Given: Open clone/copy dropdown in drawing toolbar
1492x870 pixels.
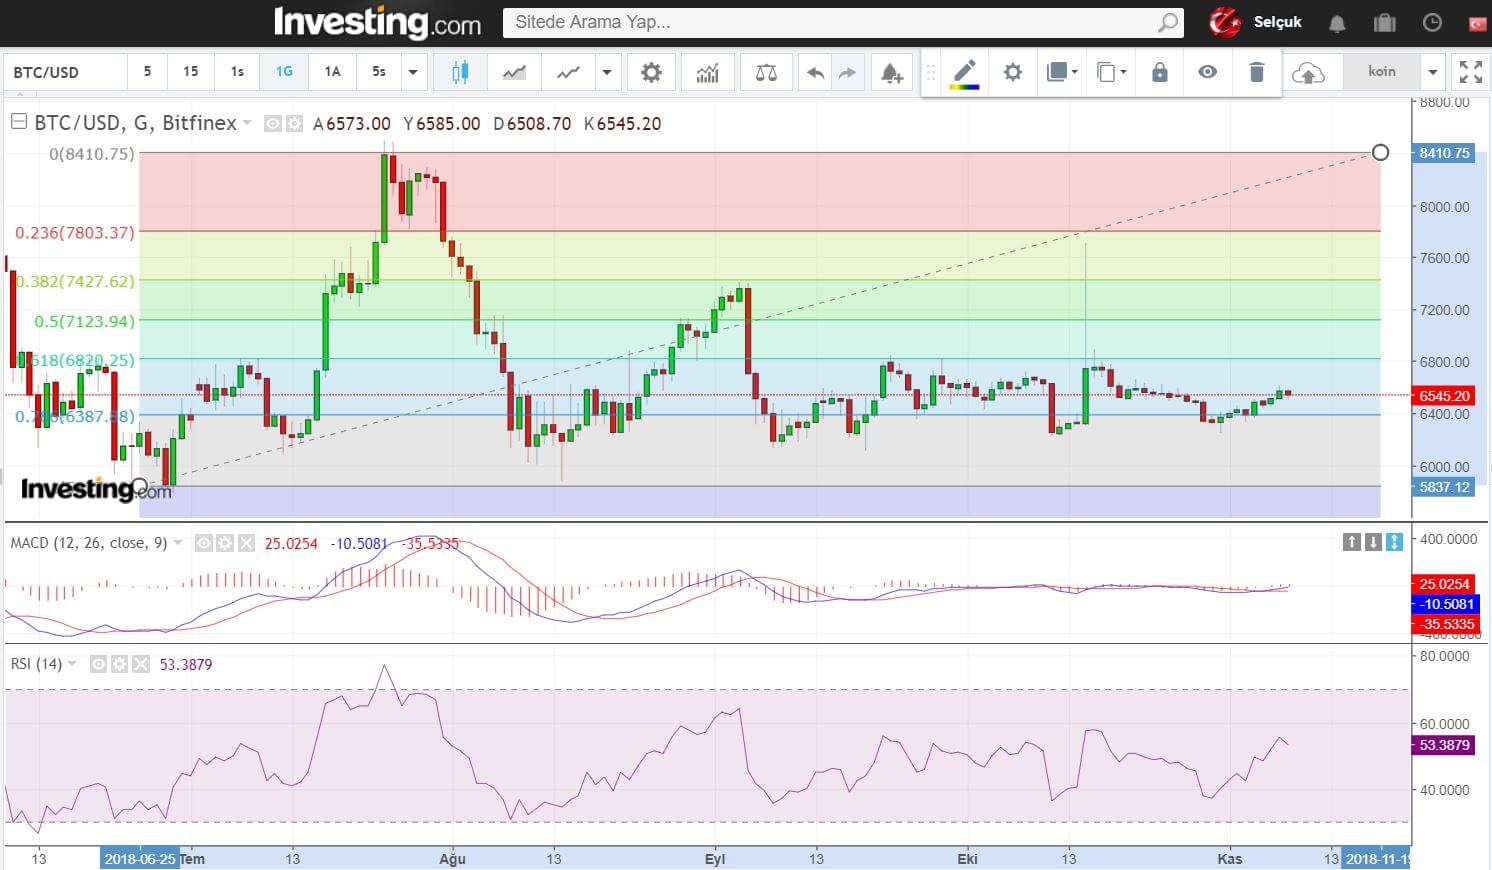Looking at the screenshot, I should click(x=1111, y=72).
